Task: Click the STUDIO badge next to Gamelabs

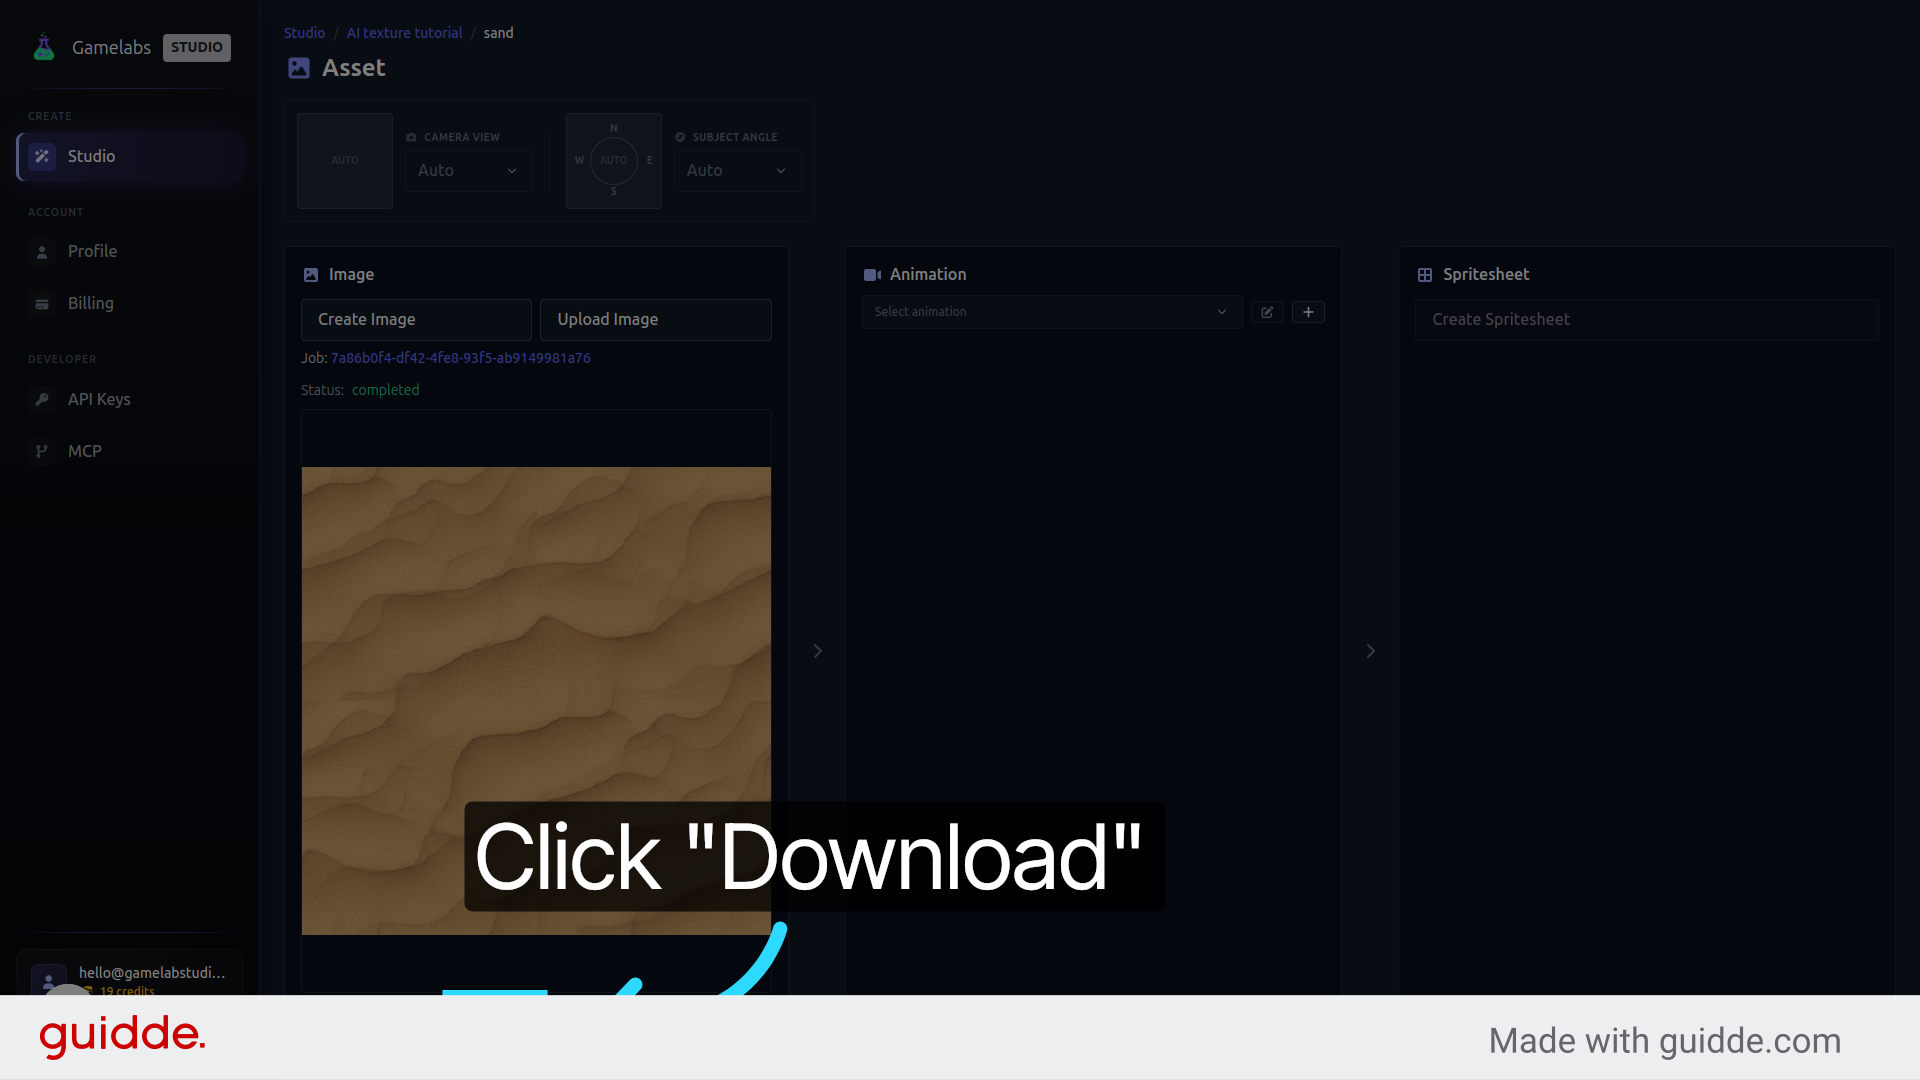Action: click(x=197, y=47)
